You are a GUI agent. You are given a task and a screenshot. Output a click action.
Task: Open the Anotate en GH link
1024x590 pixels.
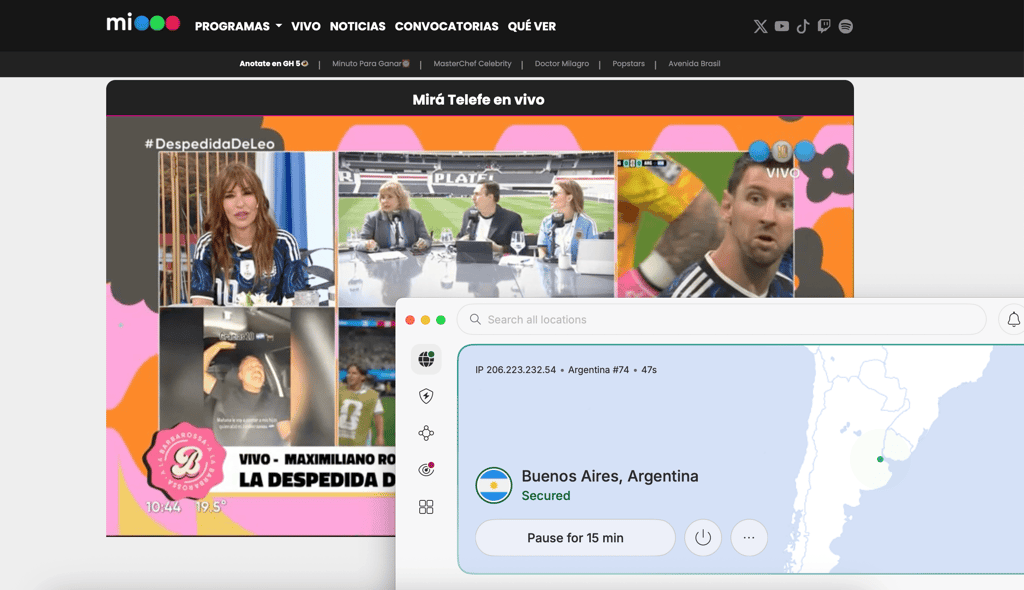point(274,63)
